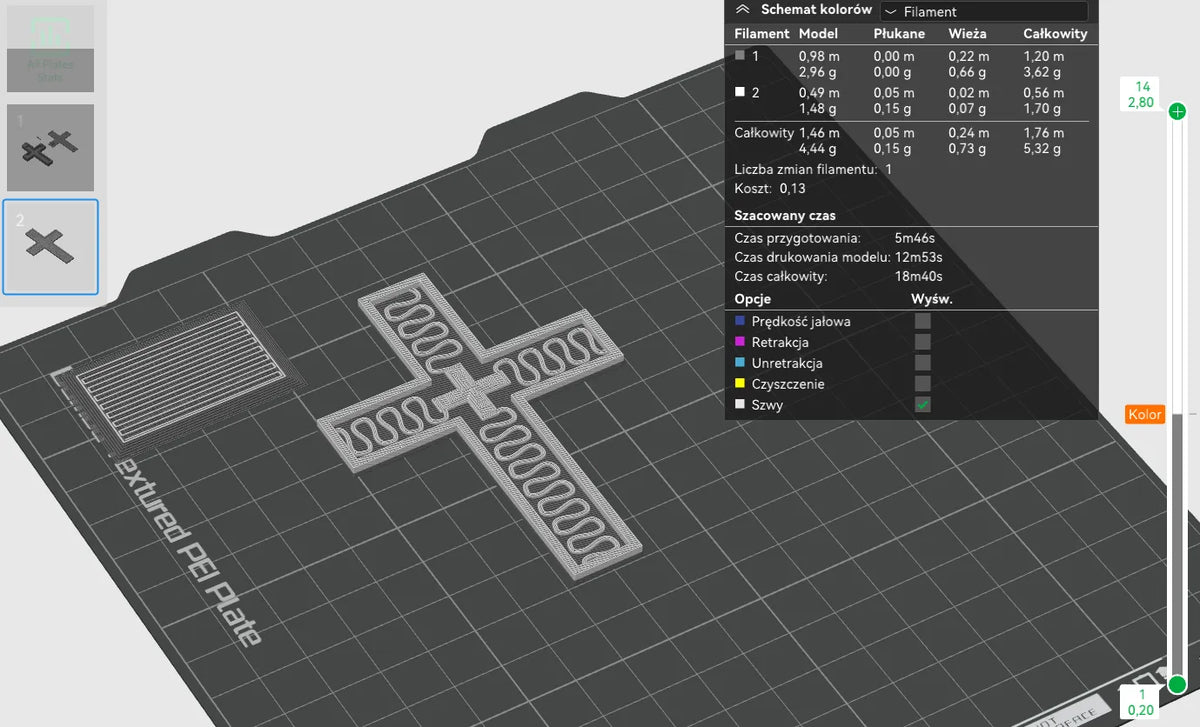
Task: Toggle Unretrakcja display checkbox
Action: click(x=923, y=363)
